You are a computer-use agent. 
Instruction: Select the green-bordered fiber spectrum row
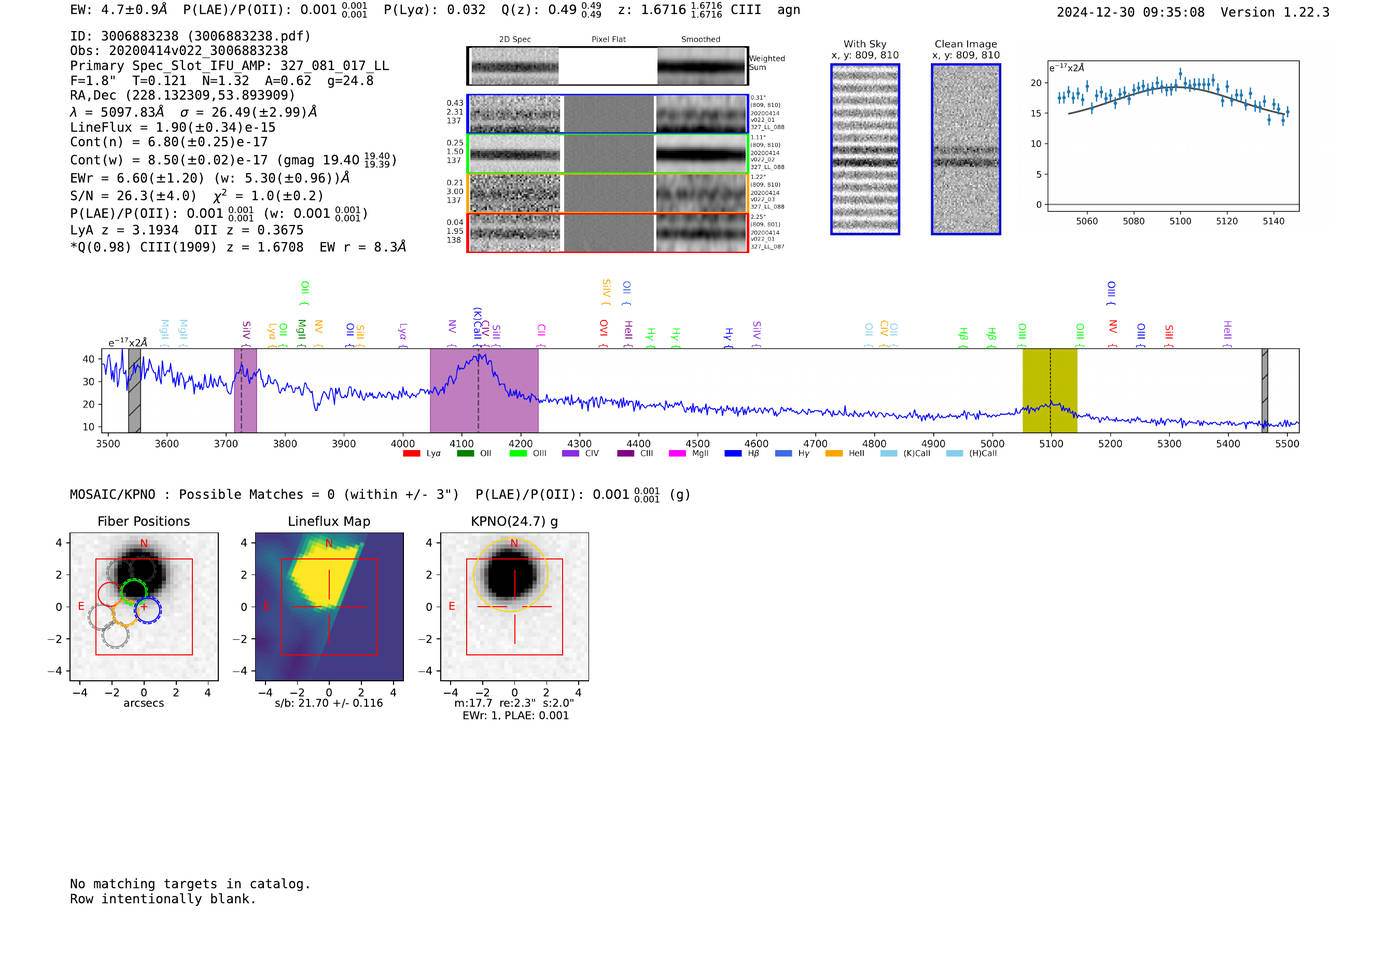point(608,154)
